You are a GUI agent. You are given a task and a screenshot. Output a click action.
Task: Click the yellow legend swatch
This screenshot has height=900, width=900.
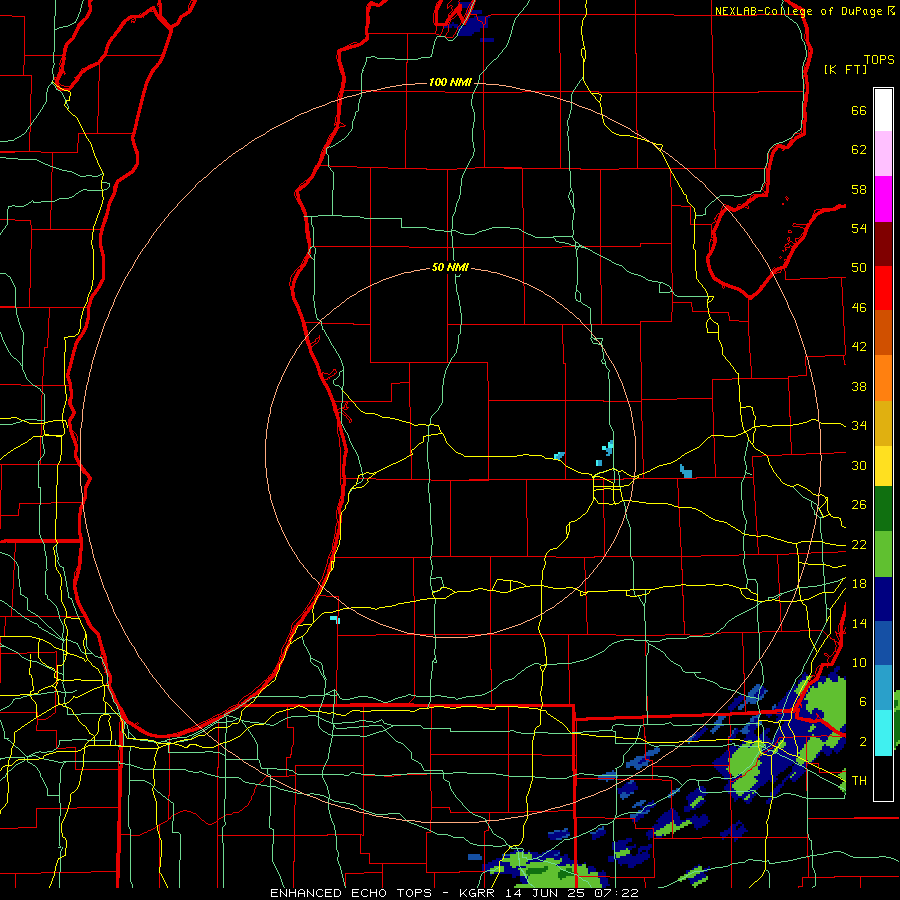883,466
